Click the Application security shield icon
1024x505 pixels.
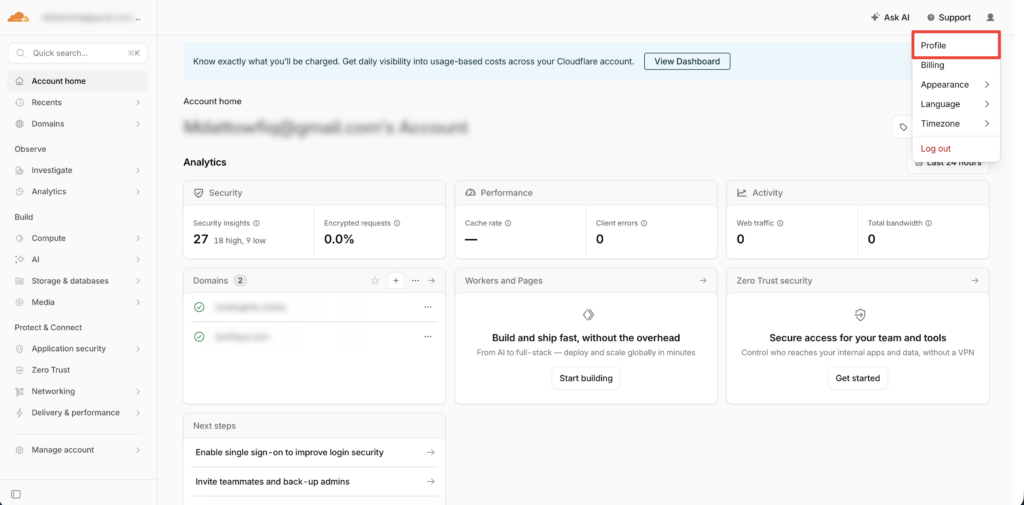pos(20,349)
